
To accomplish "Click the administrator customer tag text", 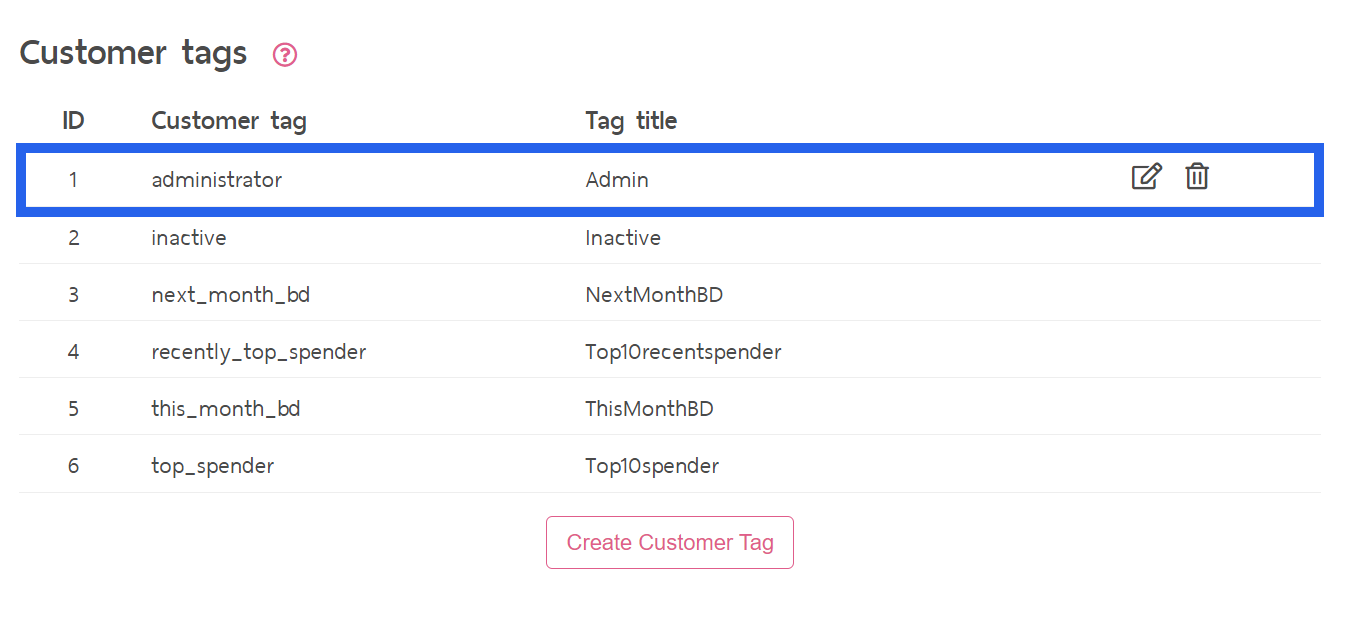I will 217,180.
